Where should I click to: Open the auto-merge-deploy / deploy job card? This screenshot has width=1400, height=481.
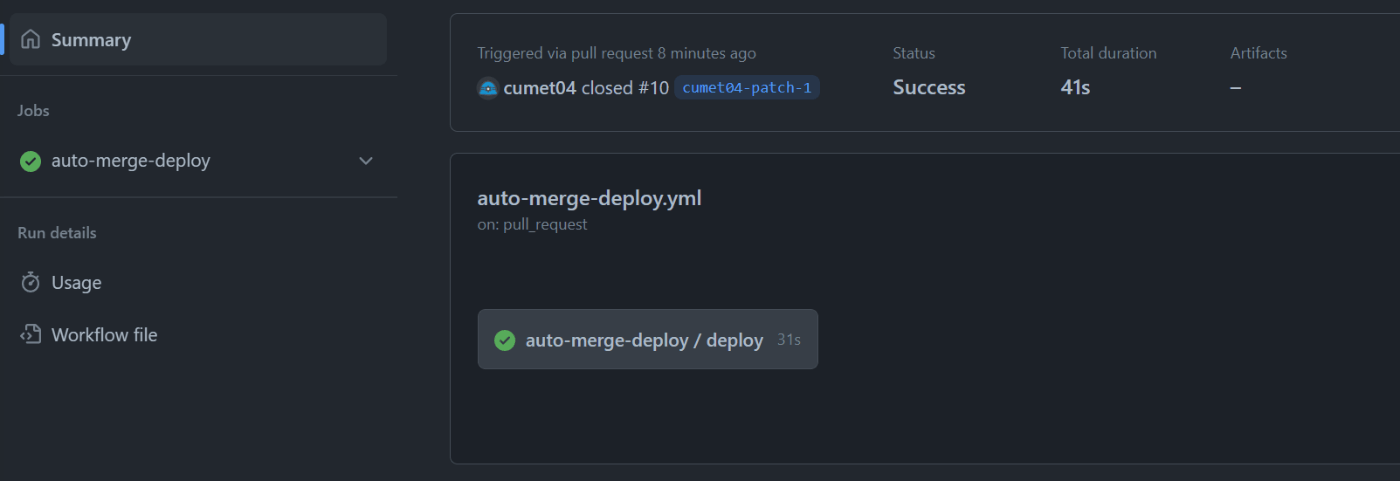point(645,340)
